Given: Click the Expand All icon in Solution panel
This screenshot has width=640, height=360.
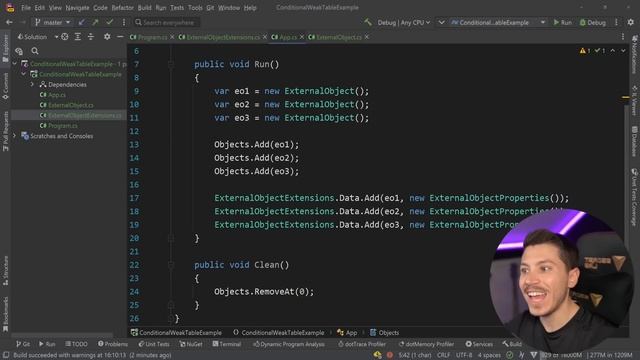Looking at the screenshot, I should pos(78,37).
